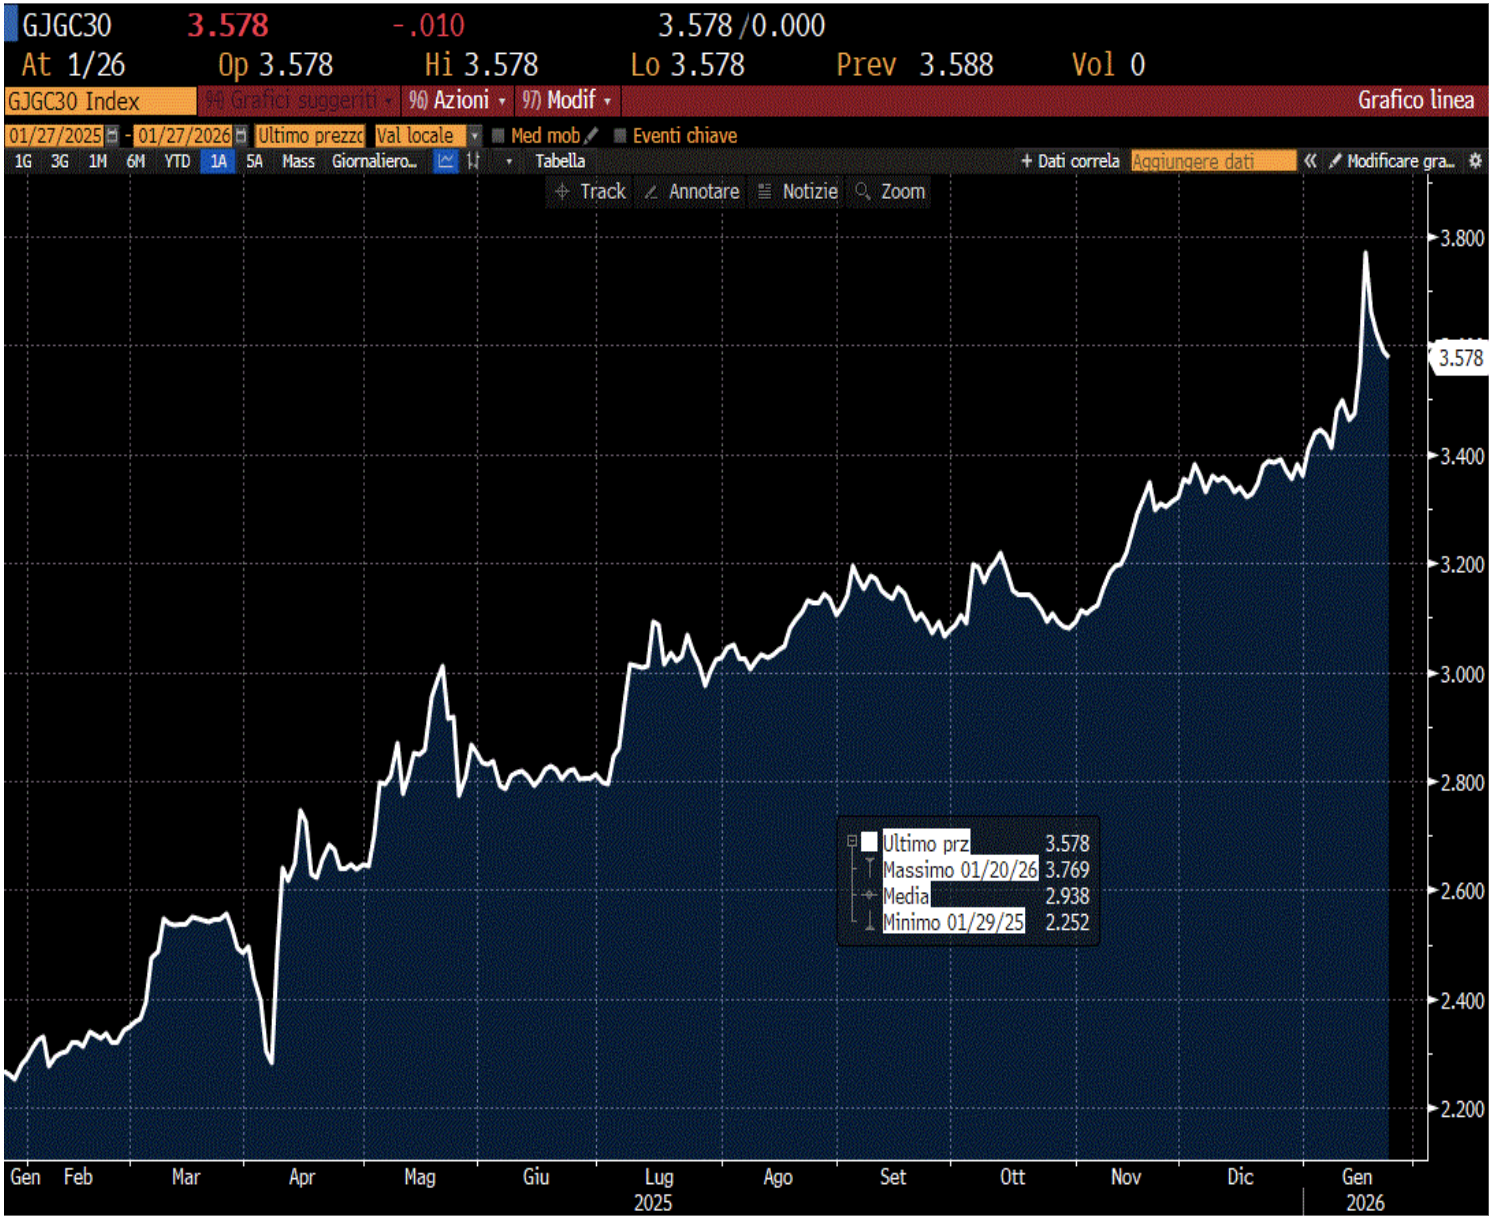Select the line chart type icon
This screenshot has width=1496, height=1218.
(x=445, y=161)
